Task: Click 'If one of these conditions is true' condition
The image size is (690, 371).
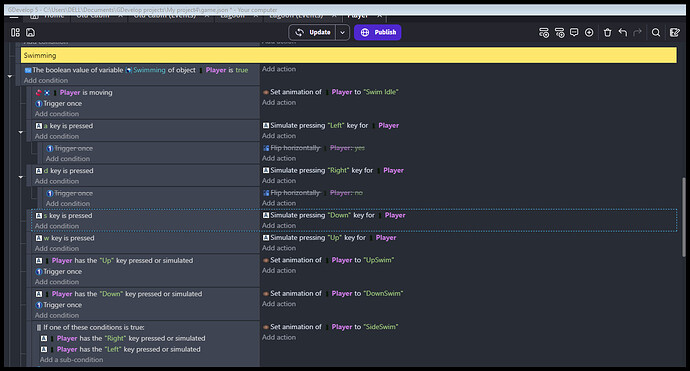Action: (x=90, y=327)
